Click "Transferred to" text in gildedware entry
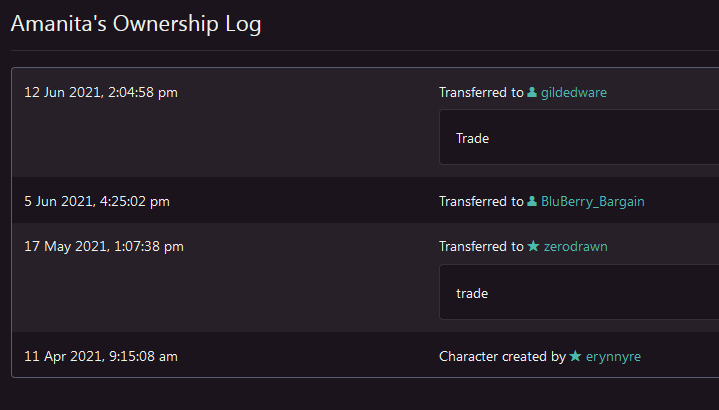This screenshot has height=410, width=719. point(481,93)
